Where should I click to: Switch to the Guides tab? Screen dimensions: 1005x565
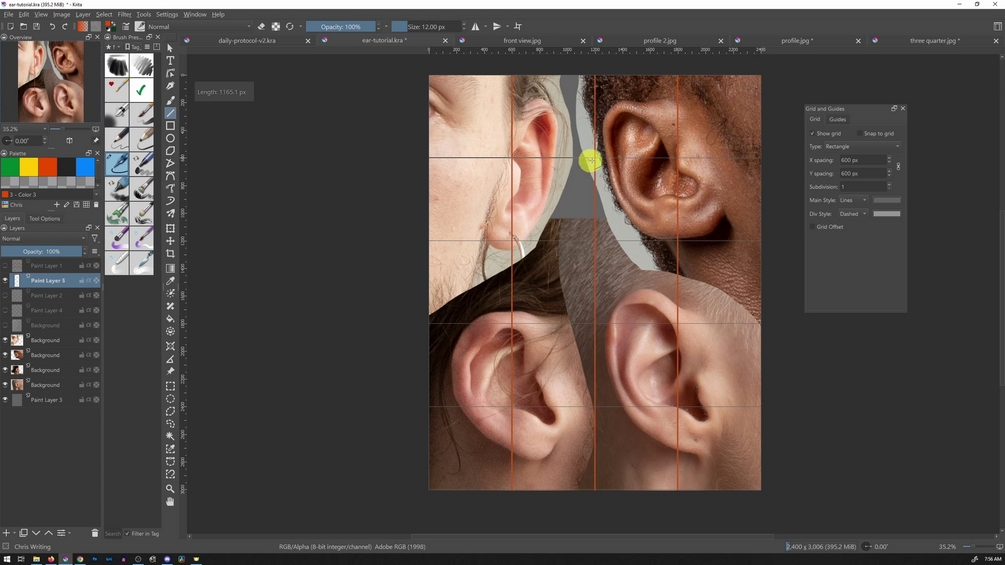pyautogui.click(x=837, y=119)
